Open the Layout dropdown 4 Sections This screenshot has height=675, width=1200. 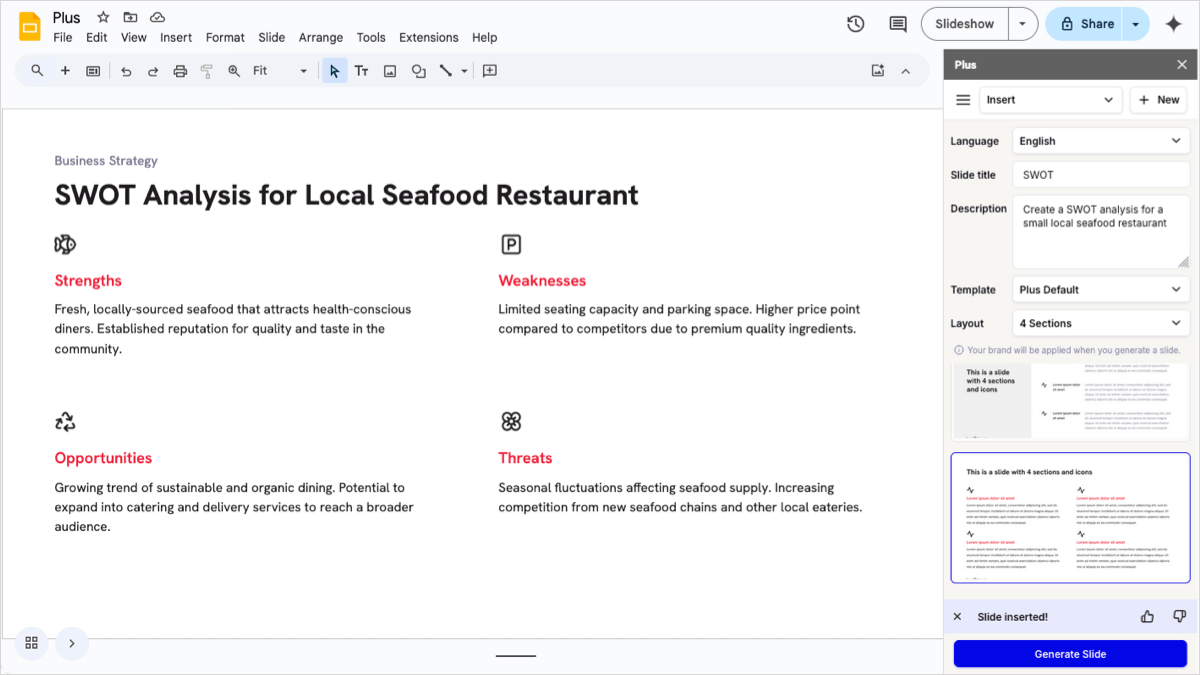tap(1101, 324)
